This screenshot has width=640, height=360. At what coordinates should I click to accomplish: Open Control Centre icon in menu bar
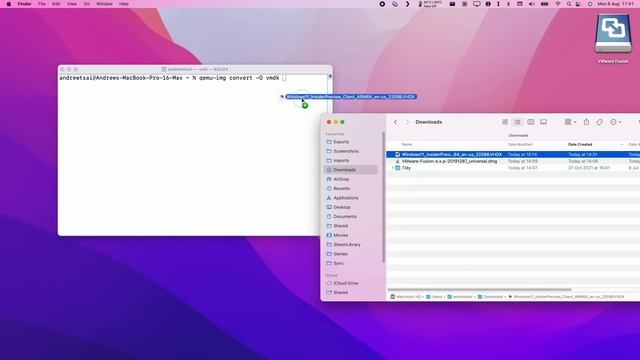[578, 4]
